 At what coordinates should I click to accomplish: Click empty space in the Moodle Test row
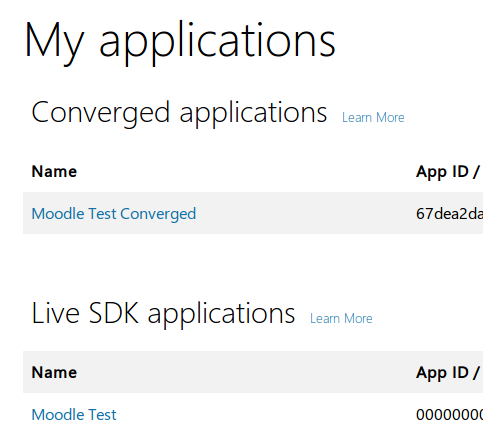click(267, 414)
